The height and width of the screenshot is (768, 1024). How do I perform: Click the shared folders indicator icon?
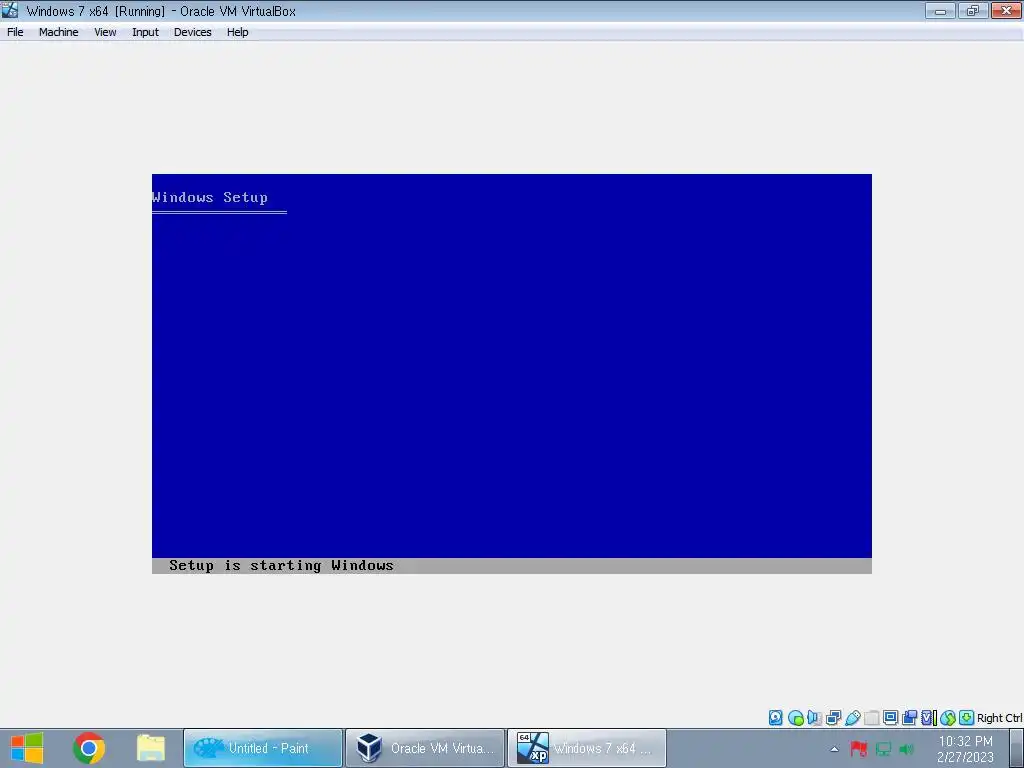click(x=871, y=718)
